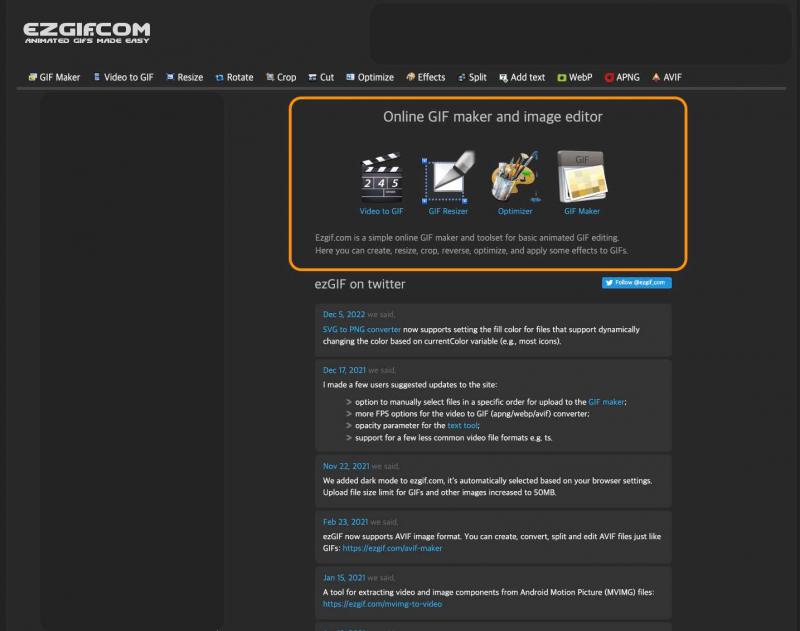
Task: Click the 'more FPS options for the video' line
Action: click(472, 414)
